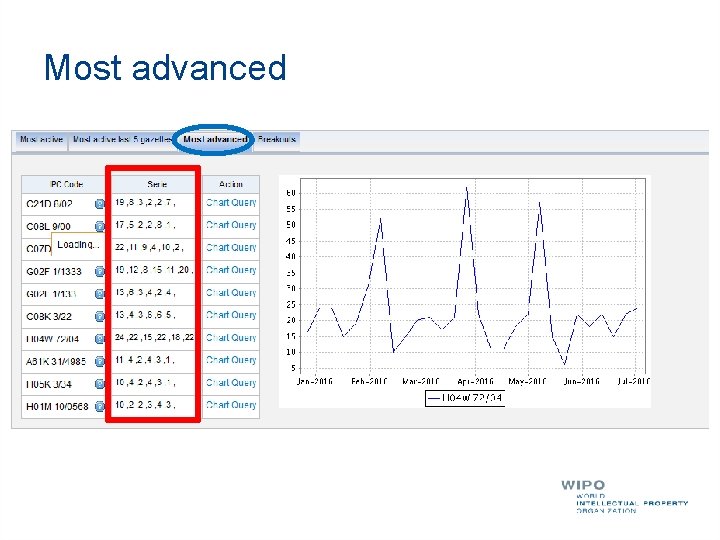This screenshot has height=540, width=720.
Task: Select the serie values for C21D 6/02
Action: pos(145,202)
